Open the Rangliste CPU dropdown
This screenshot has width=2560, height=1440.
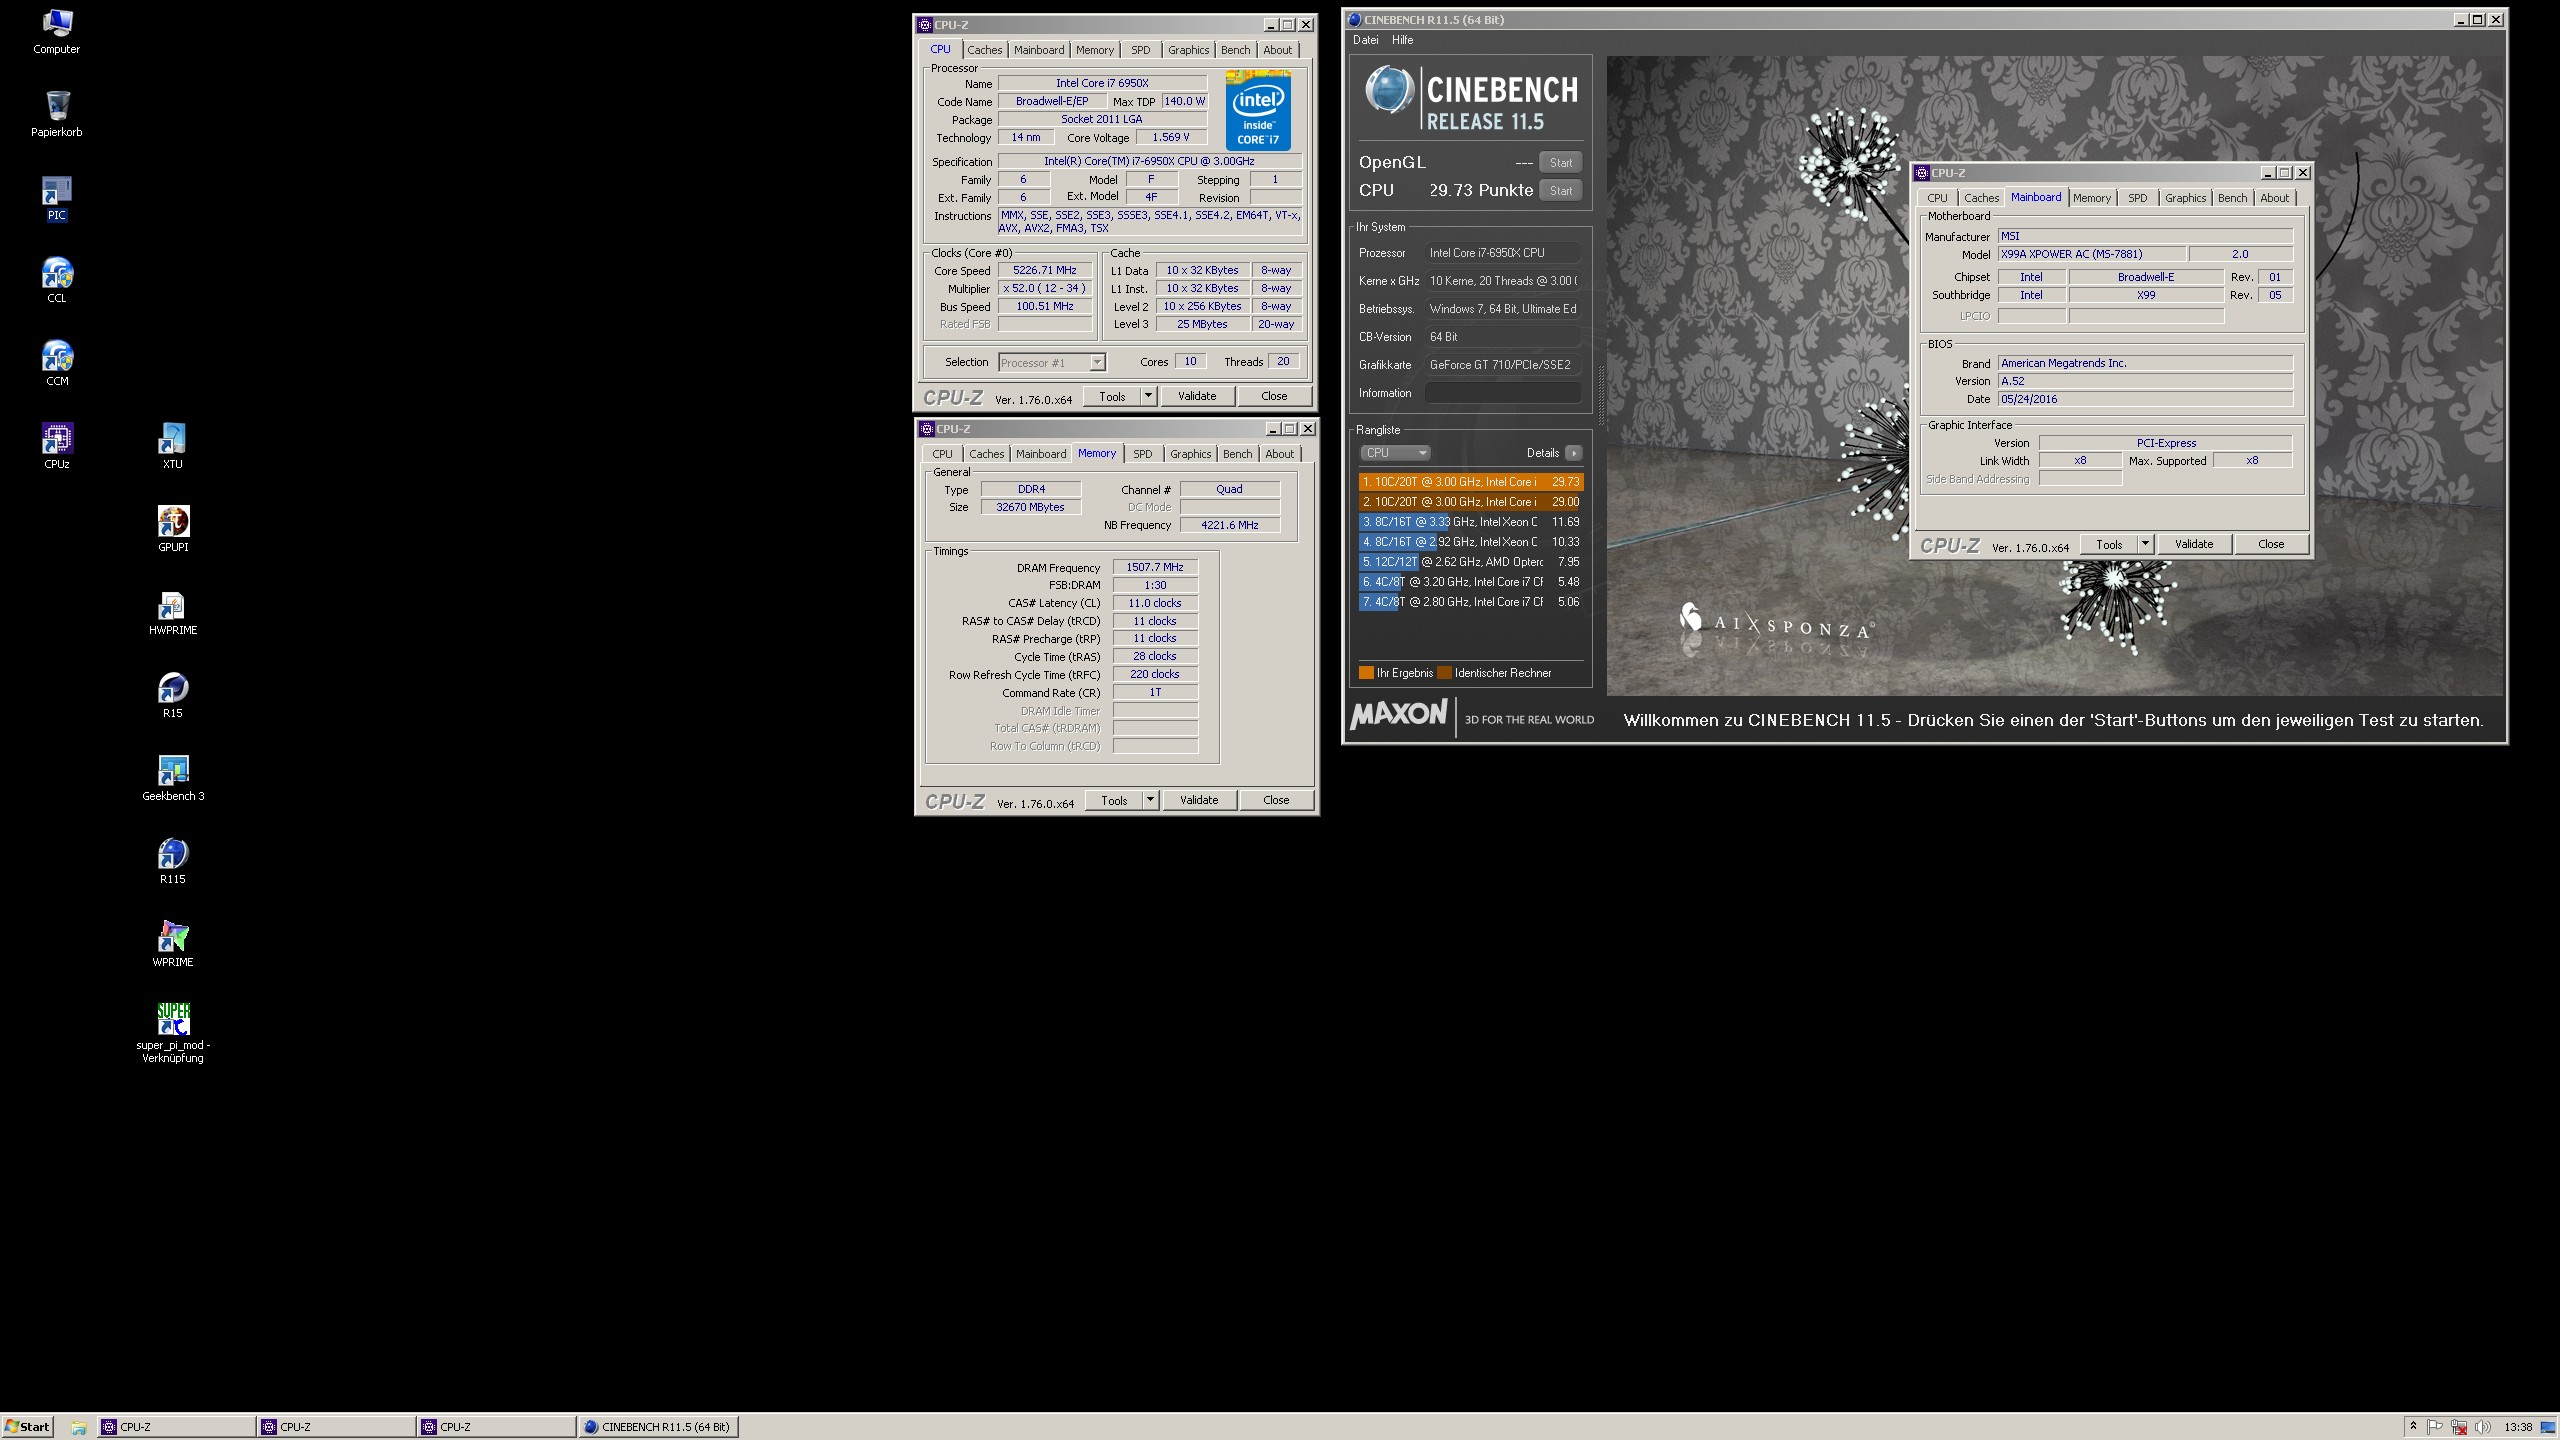[x=1395, y=453]
